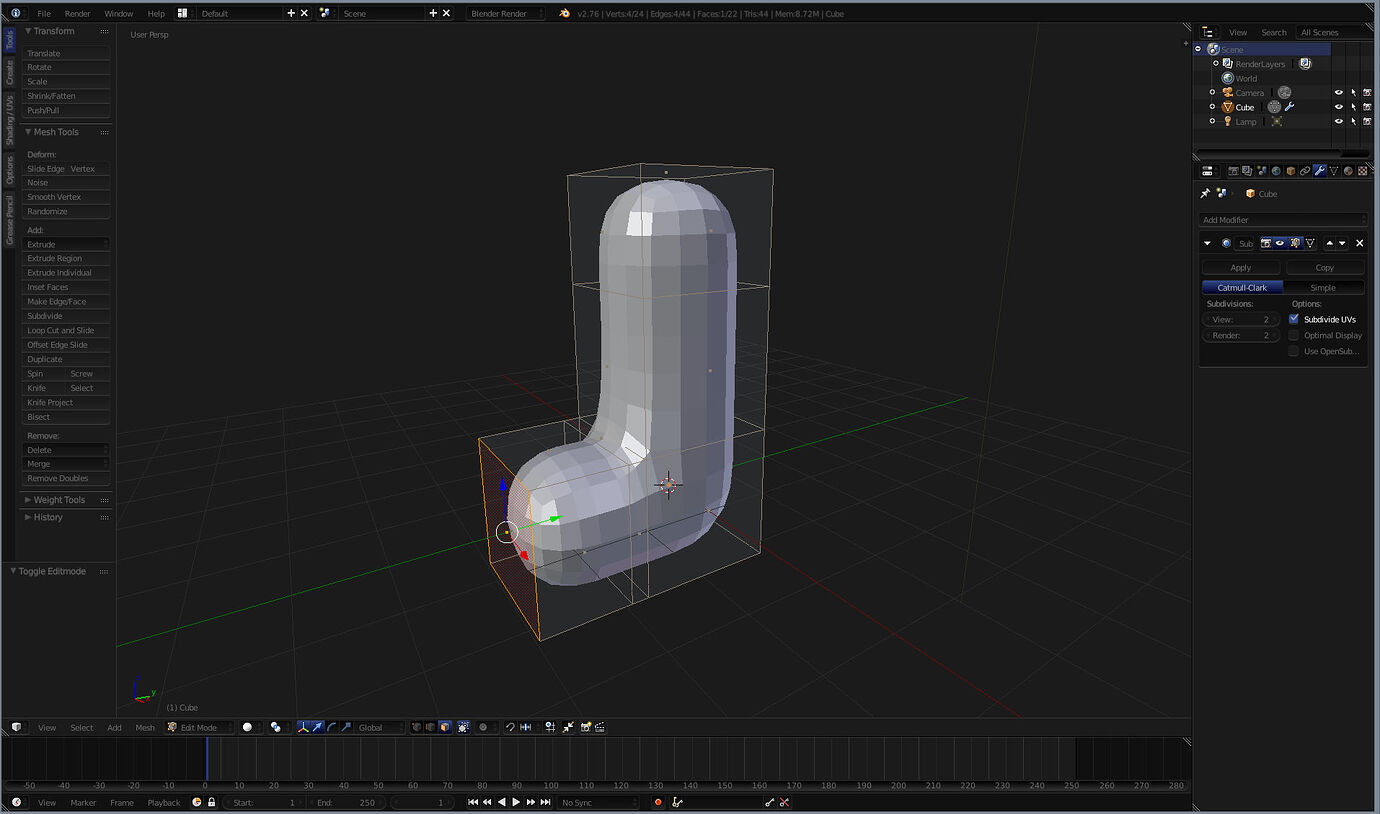
Task: Open the texture properties checker icon
Action: point(1363,171)
